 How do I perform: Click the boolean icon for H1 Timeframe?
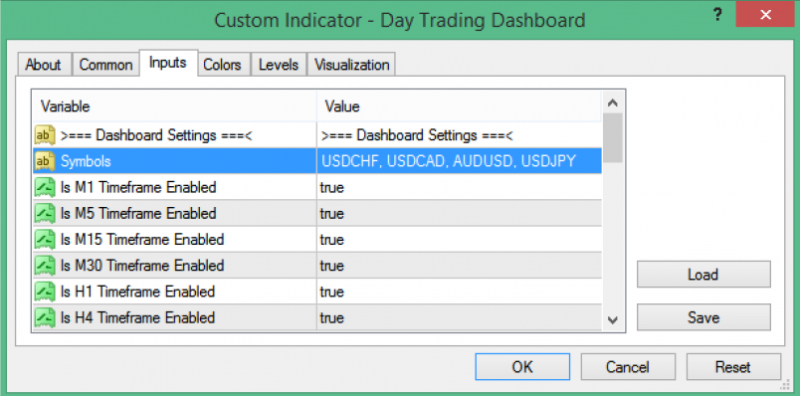point(45,291)
